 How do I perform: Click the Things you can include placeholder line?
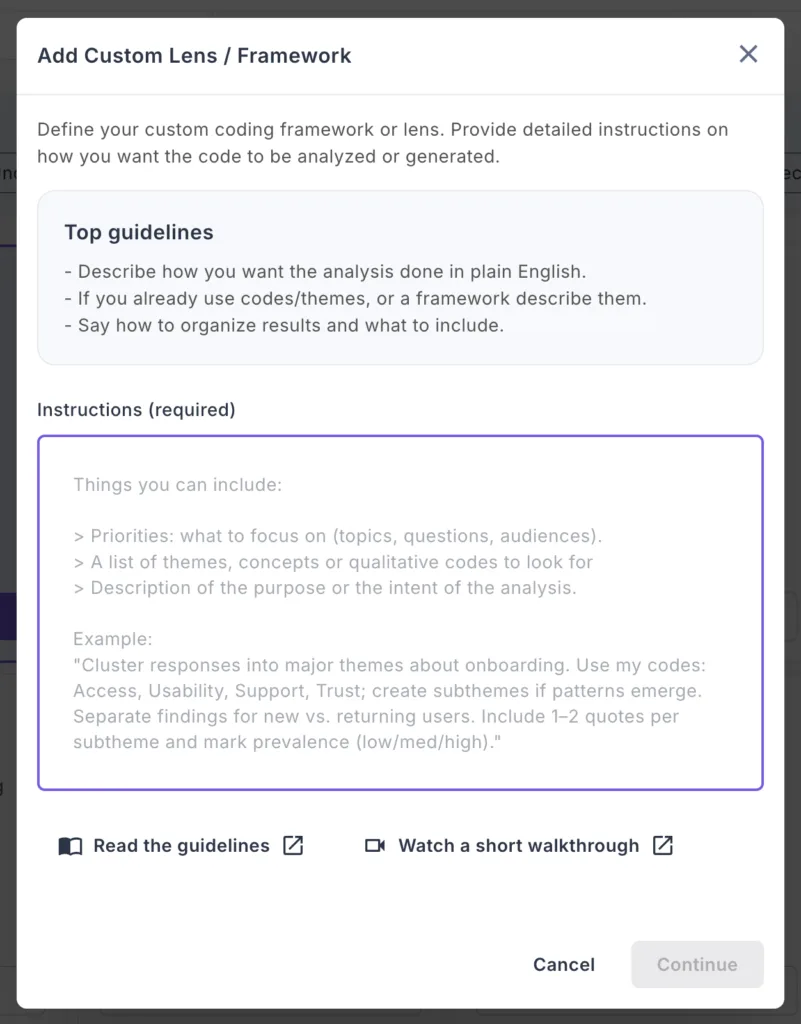pyautogui.click(x=178, y=485)
